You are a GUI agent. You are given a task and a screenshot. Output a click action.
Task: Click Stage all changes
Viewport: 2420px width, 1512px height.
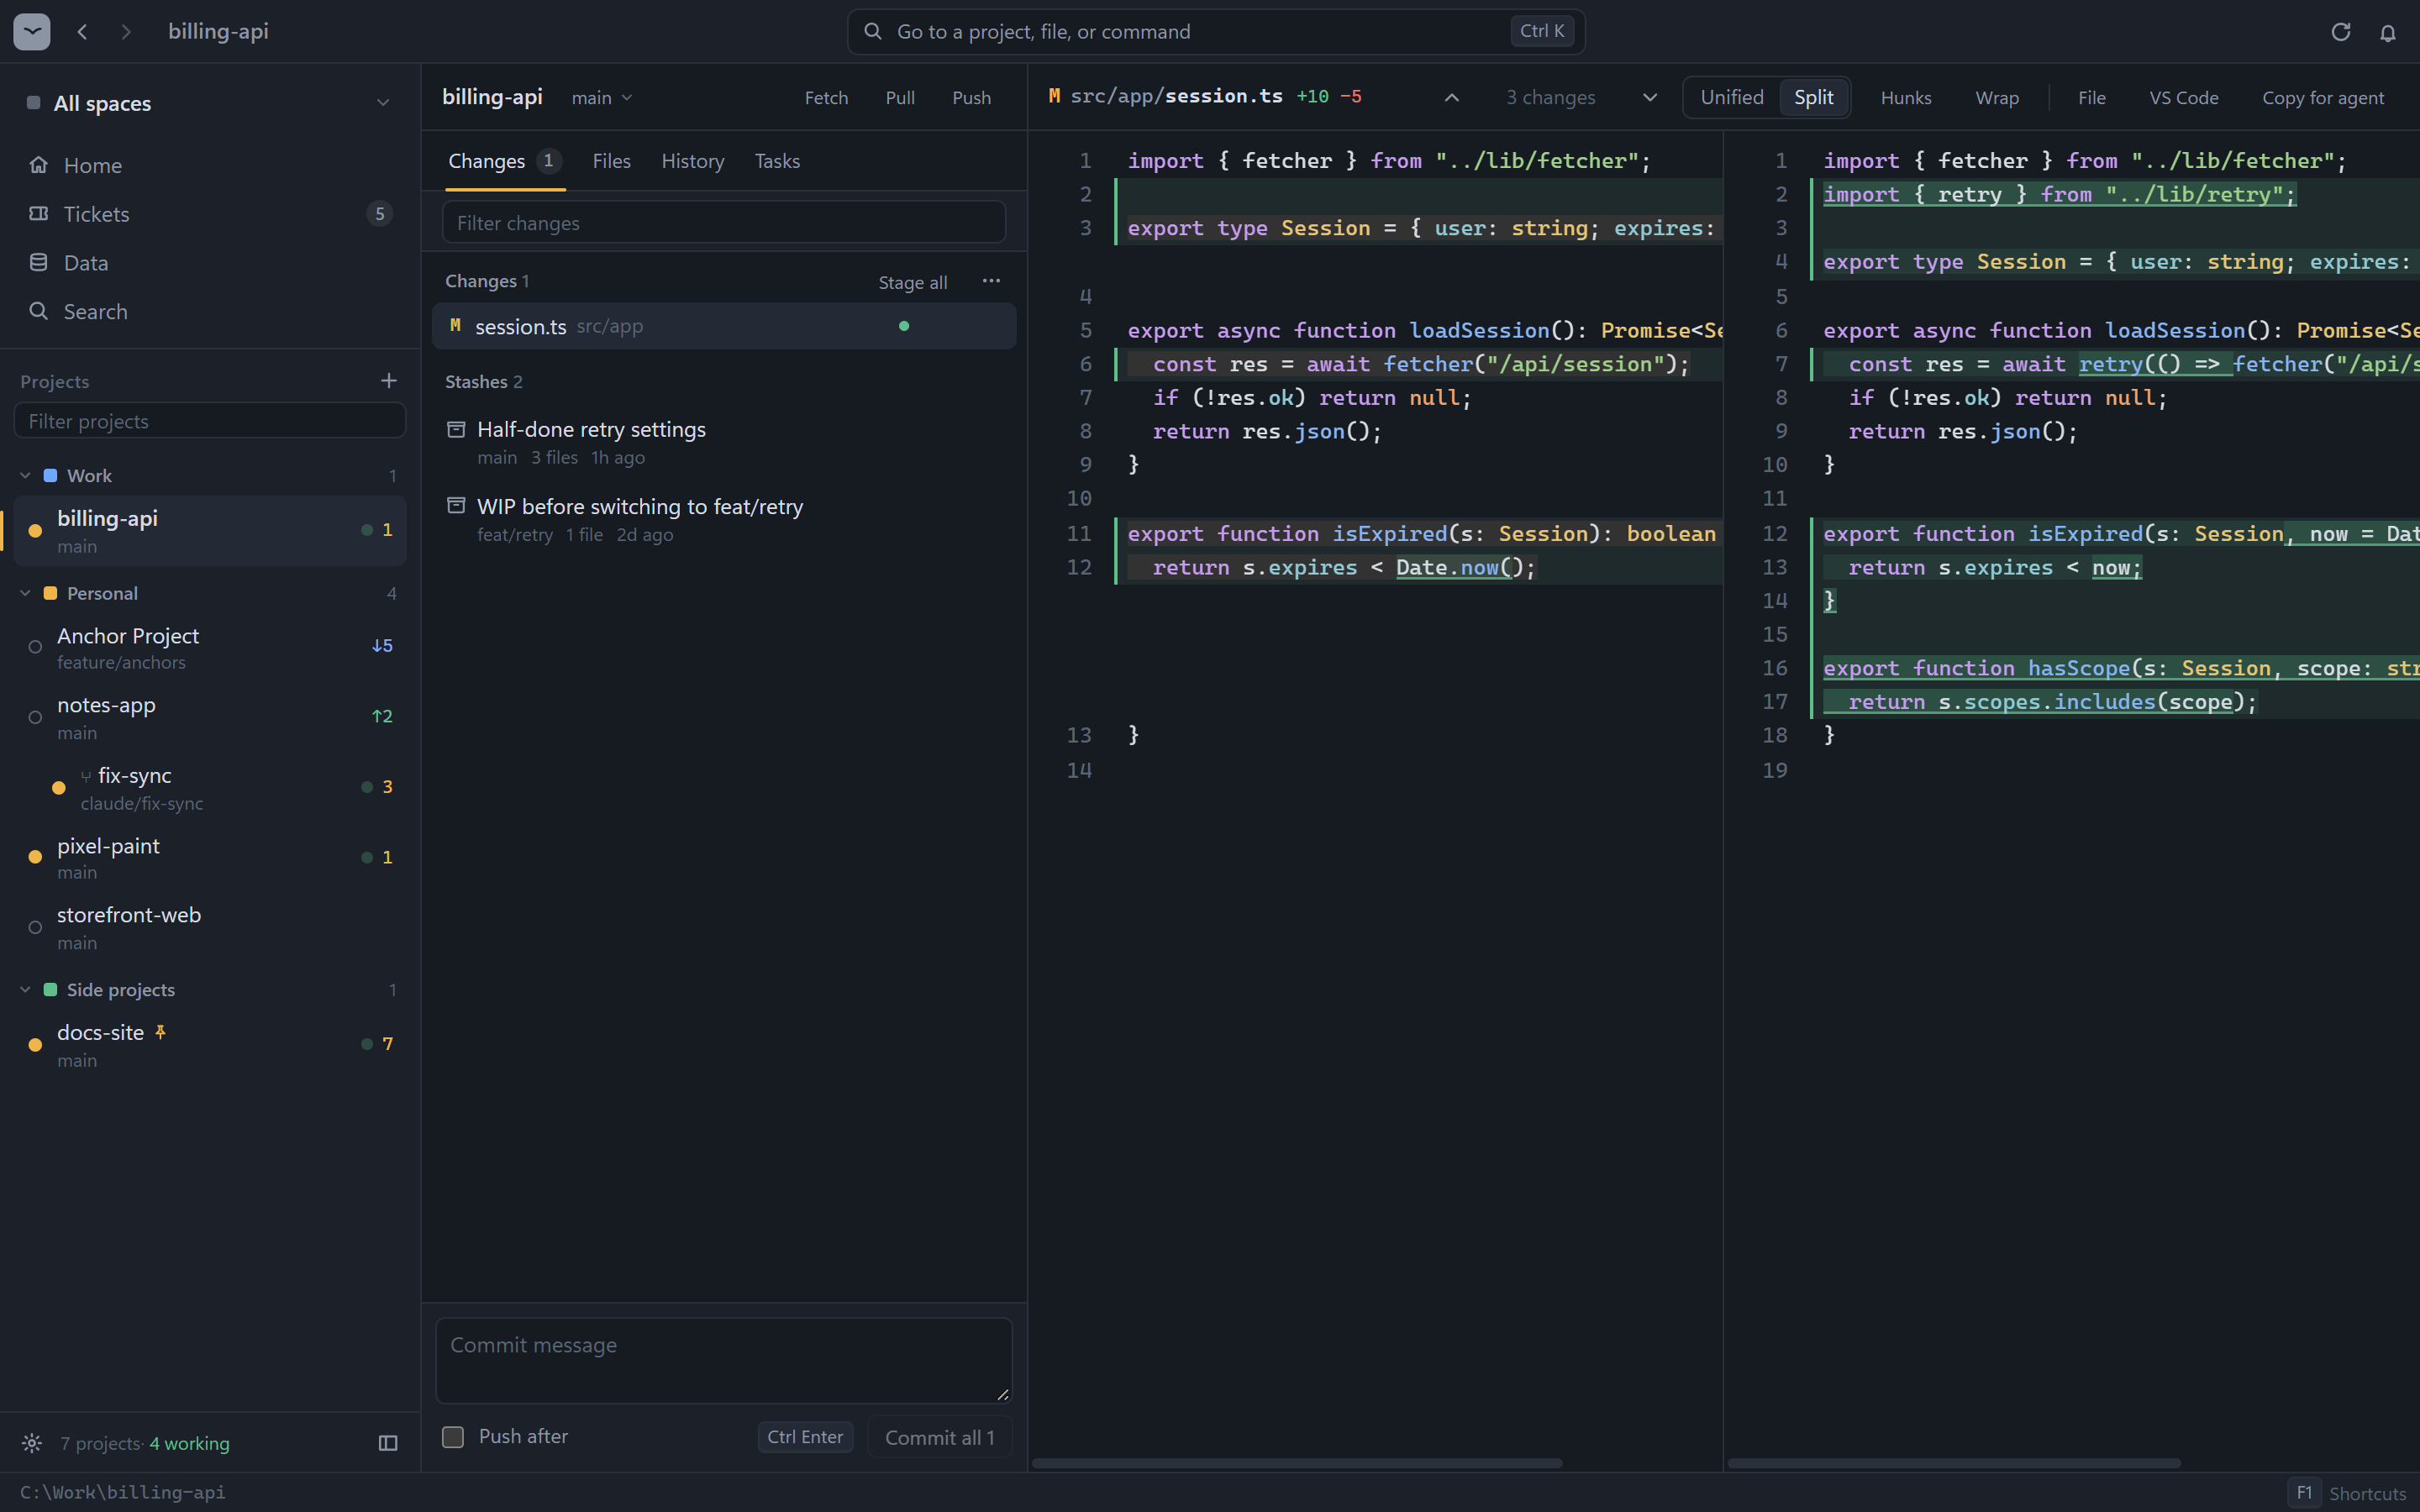(912, 283)
